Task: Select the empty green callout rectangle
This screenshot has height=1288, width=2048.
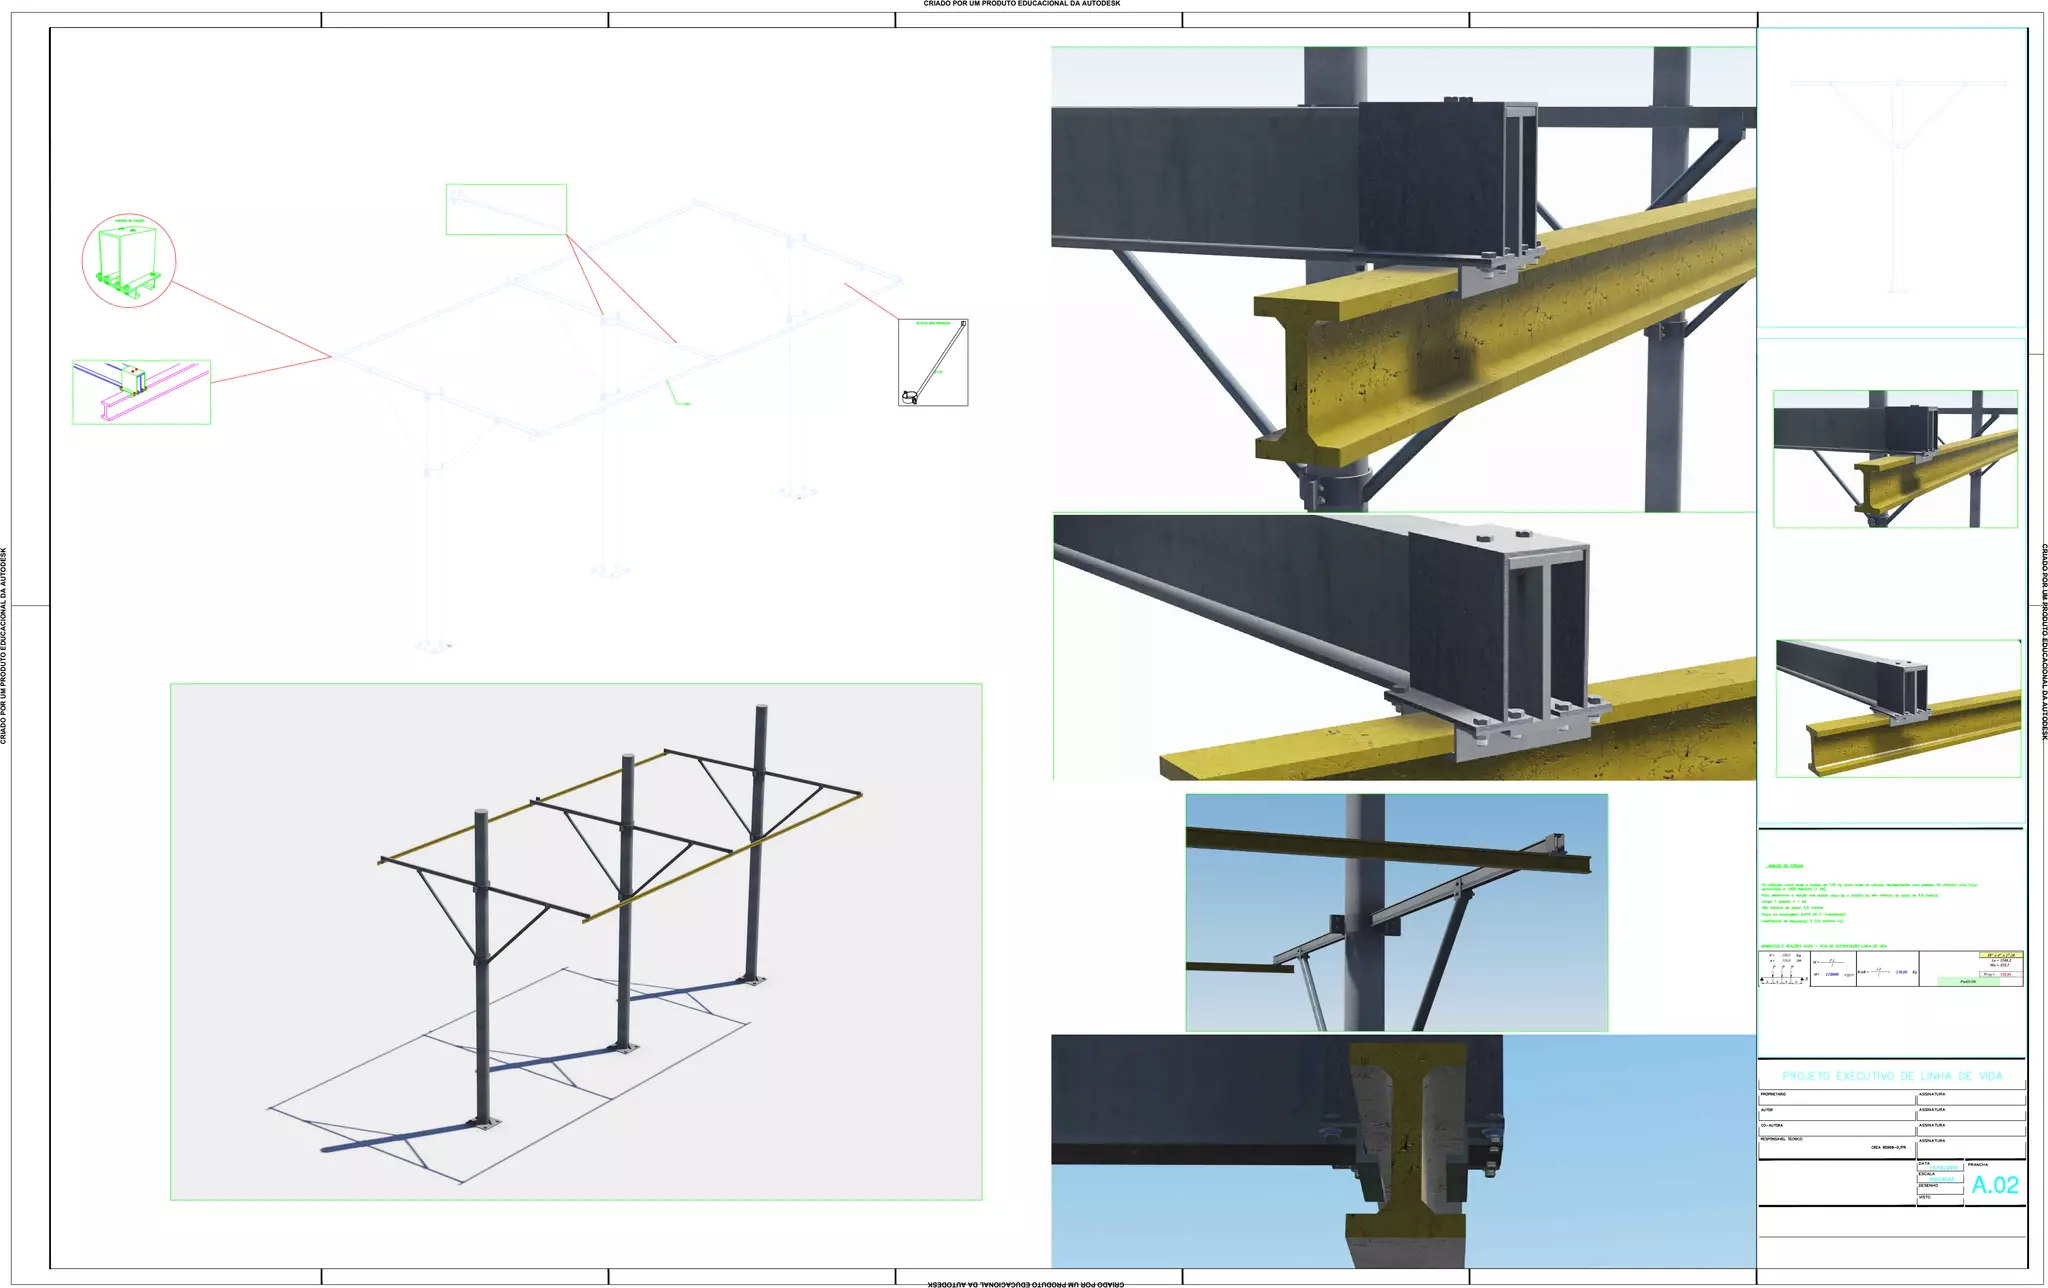Action: pyautogui.click(x=506, y=209)
